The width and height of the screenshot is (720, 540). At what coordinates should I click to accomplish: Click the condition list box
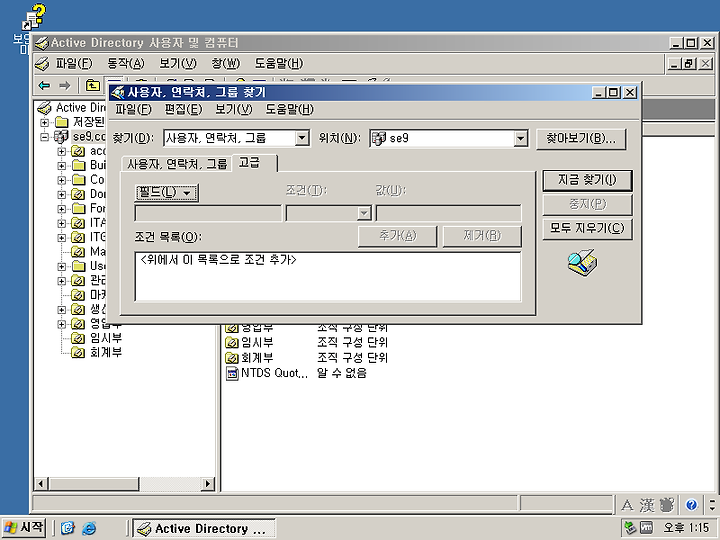[x=328, y=276]
